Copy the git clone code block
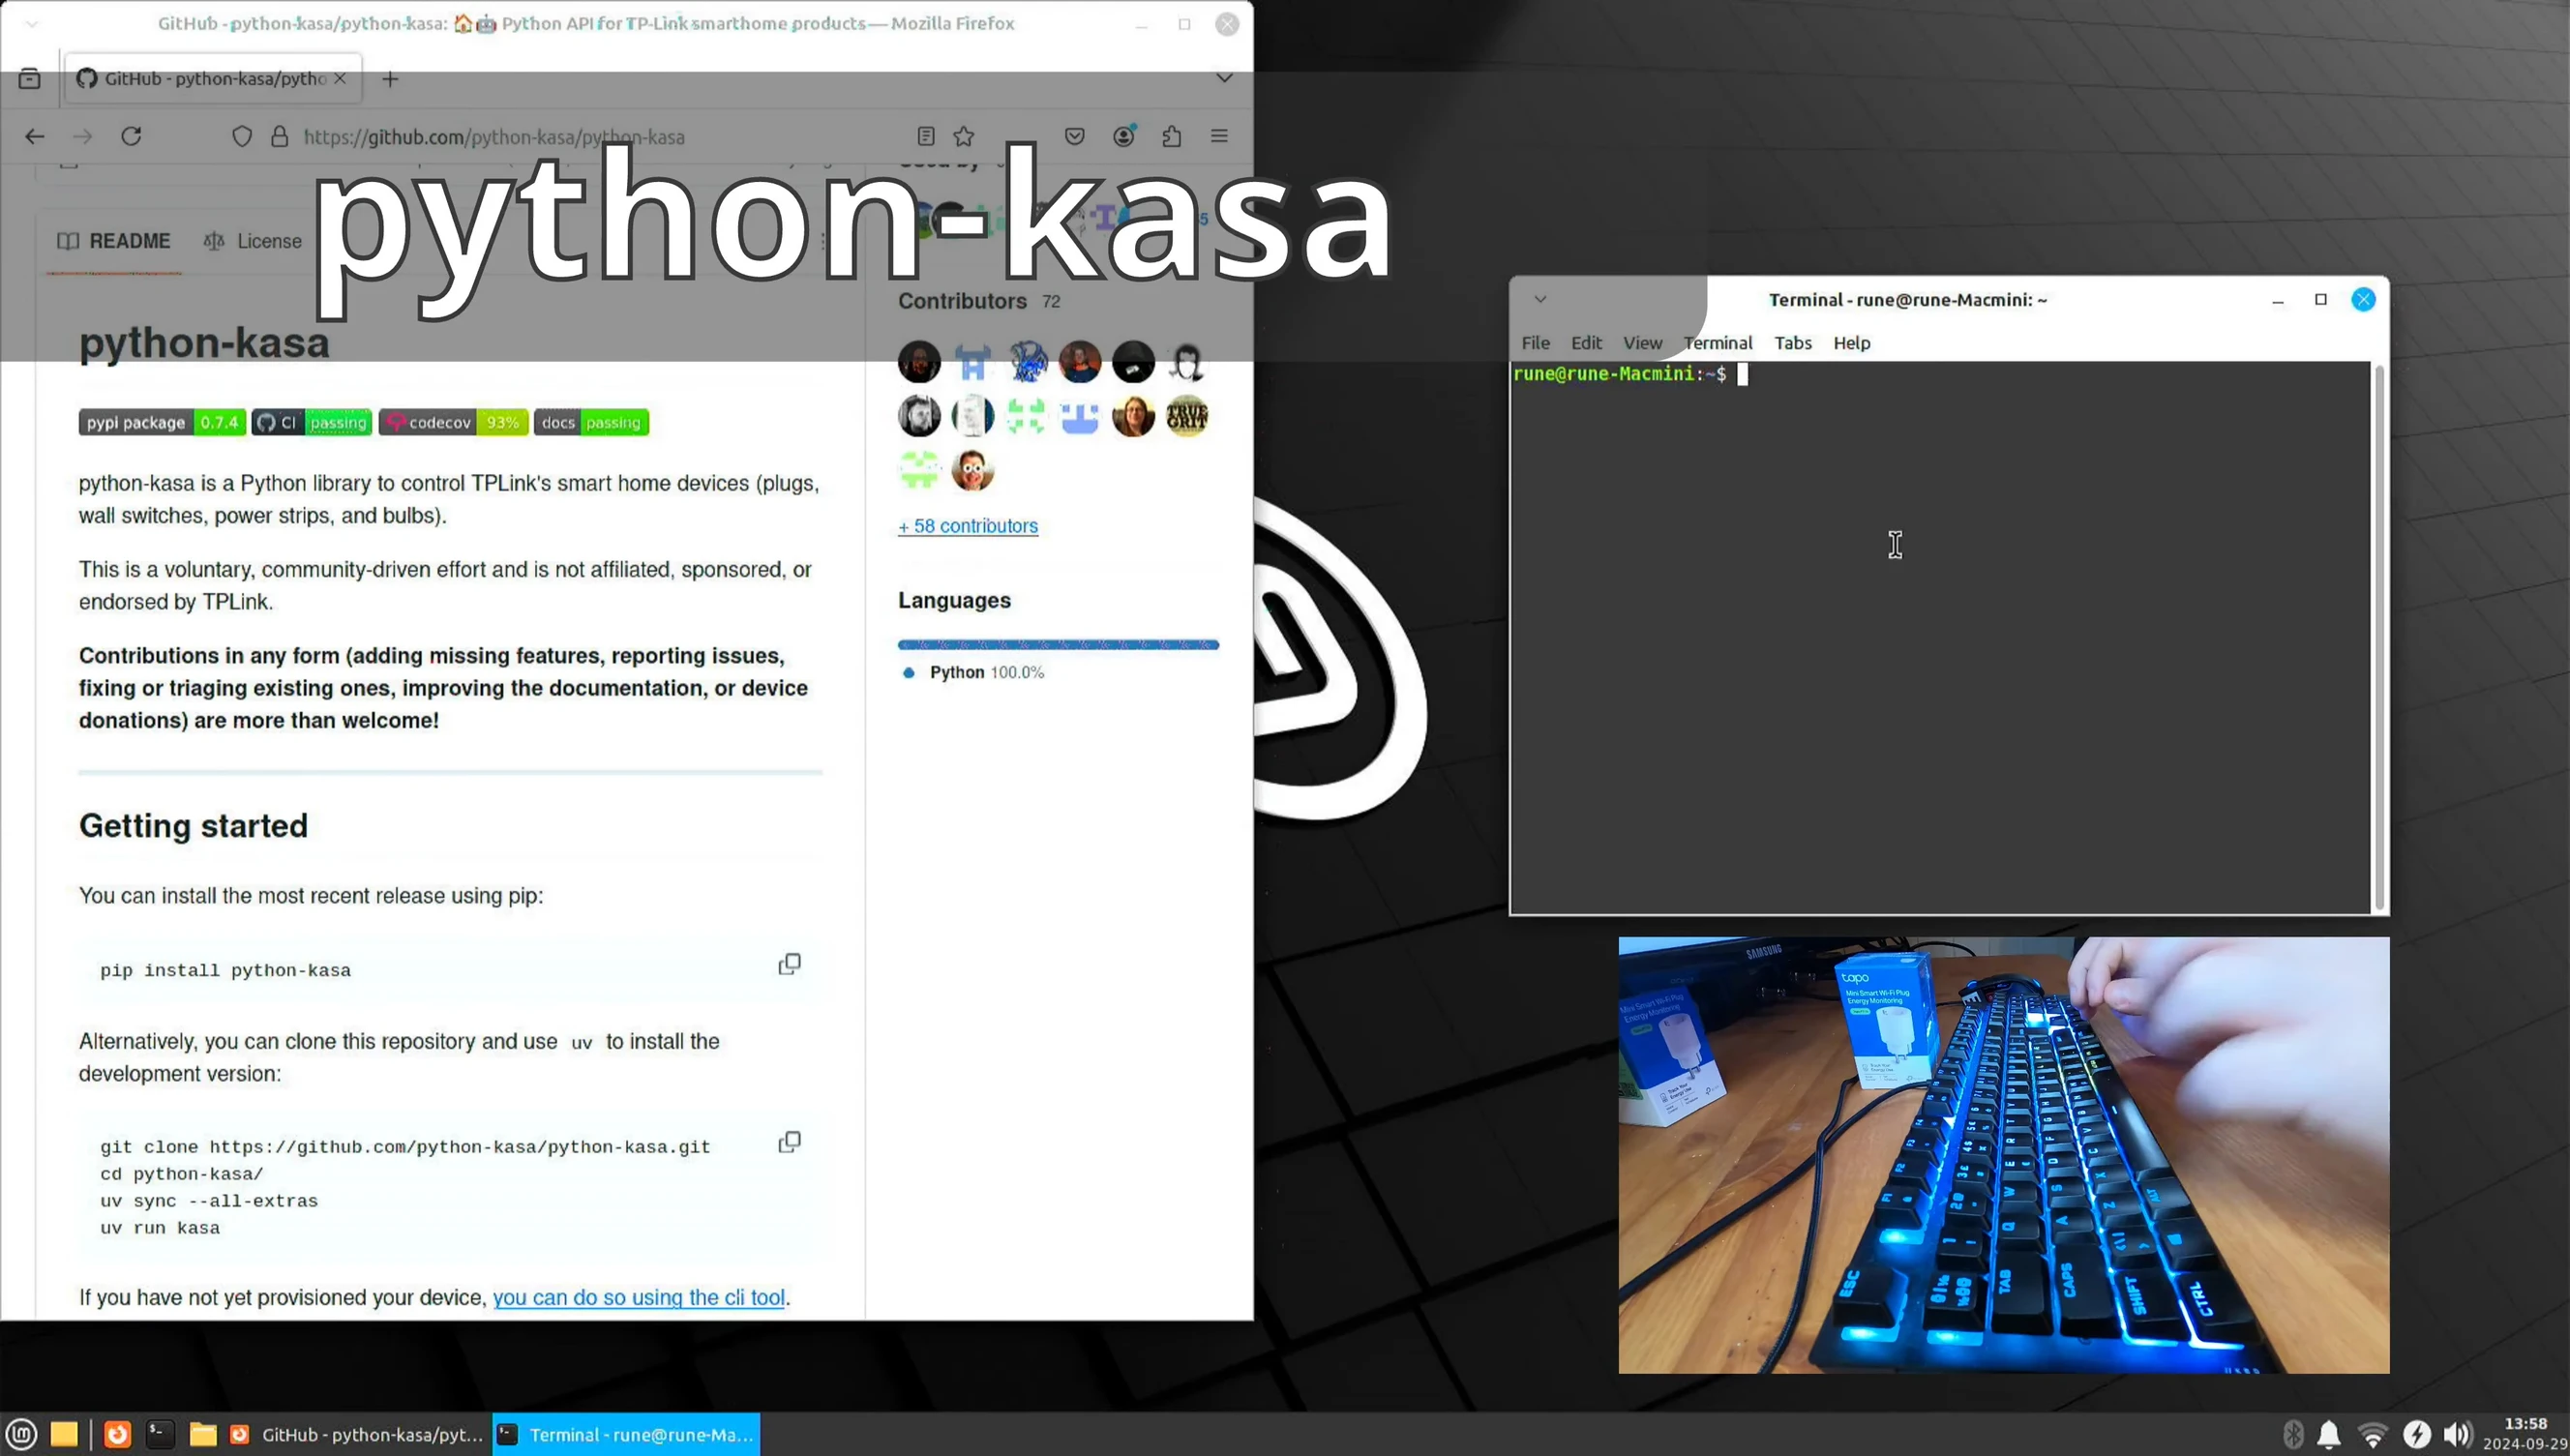Screen dimensions: 2570x1456 [790, 1142]
